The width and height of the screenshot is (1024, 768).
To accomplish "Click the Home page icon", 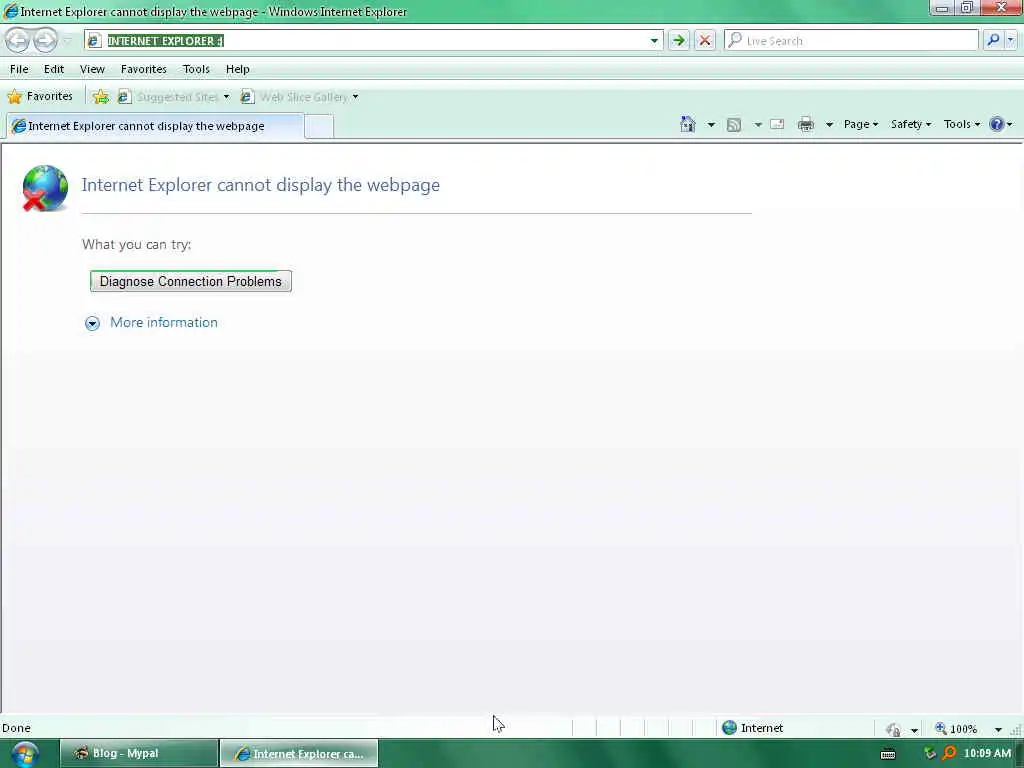I will pos(687,124).
